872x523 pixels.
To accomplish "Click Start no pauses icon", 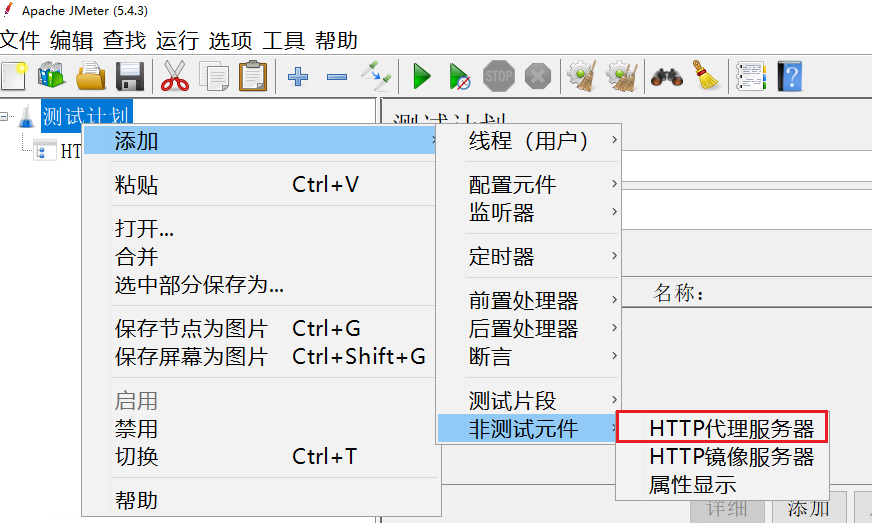I will pyautogui.click(x=460, y=76).
